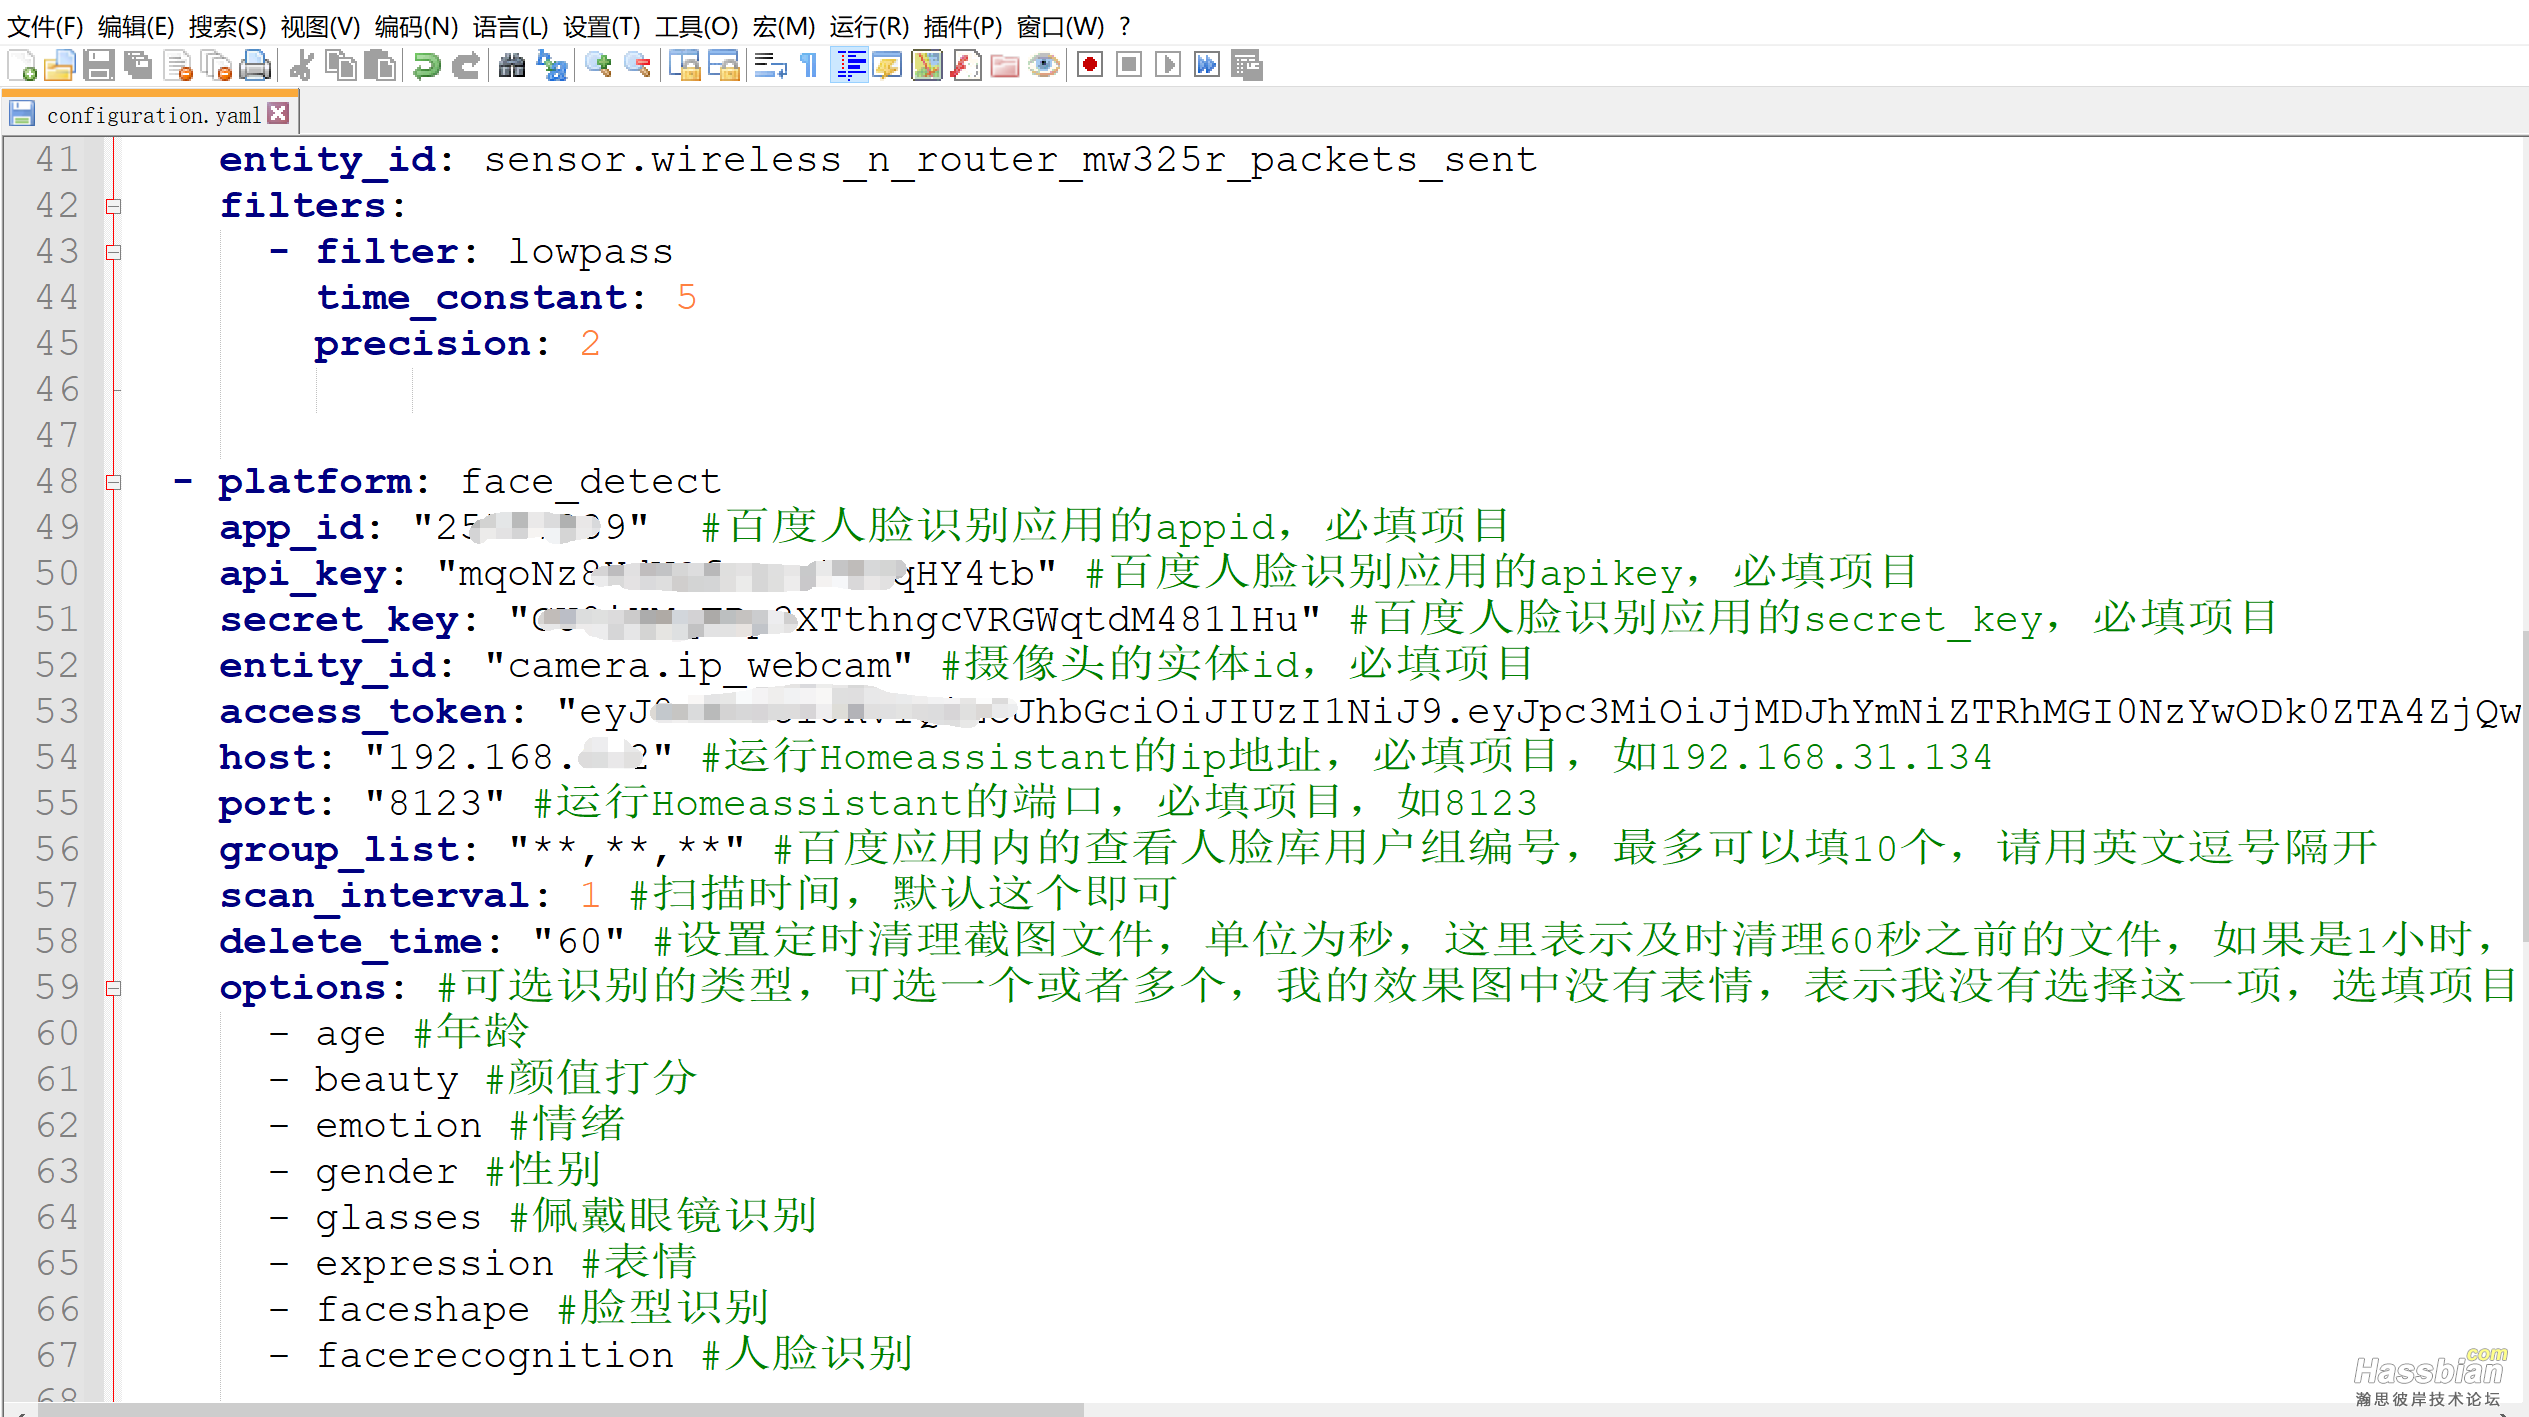The width and height of the screenshot is (2529, 1417).
Task: Select the configuration.yaml tab
Action: point(151,114)
